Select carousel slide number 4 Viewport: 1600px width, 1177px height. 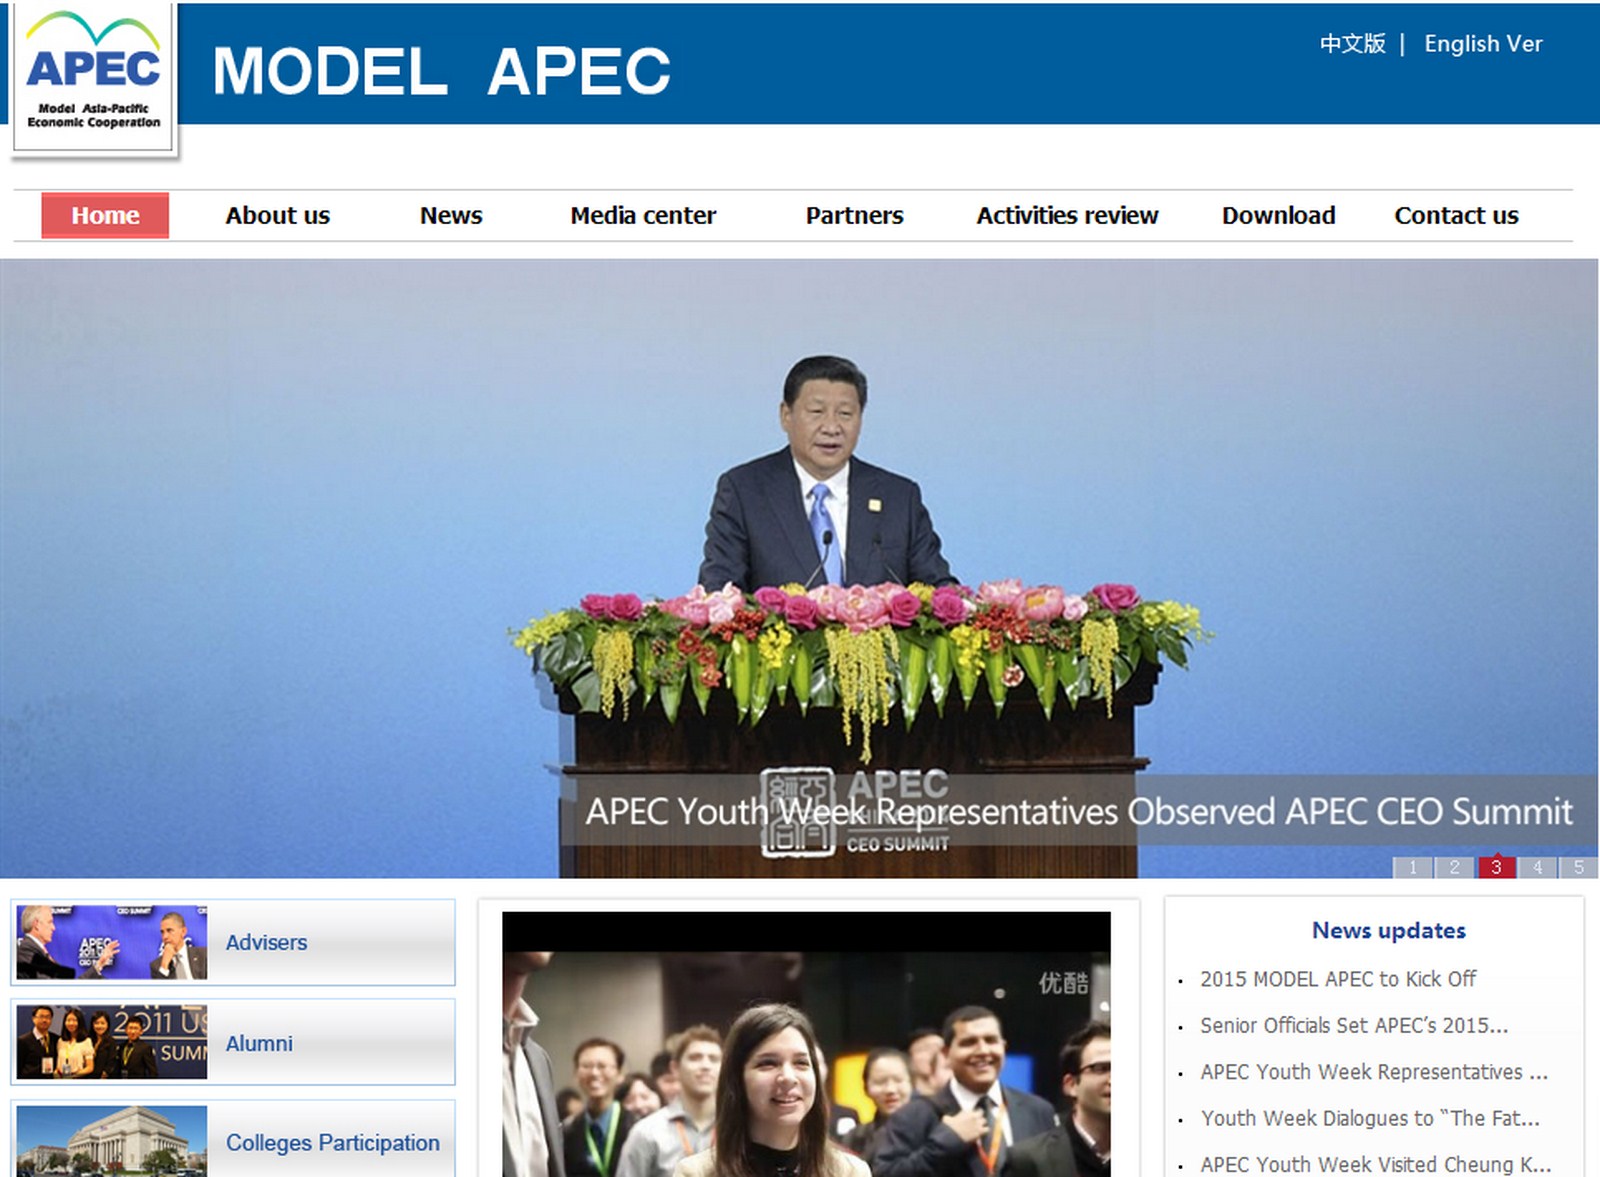pyautogui.click(x=1537, y=867)
